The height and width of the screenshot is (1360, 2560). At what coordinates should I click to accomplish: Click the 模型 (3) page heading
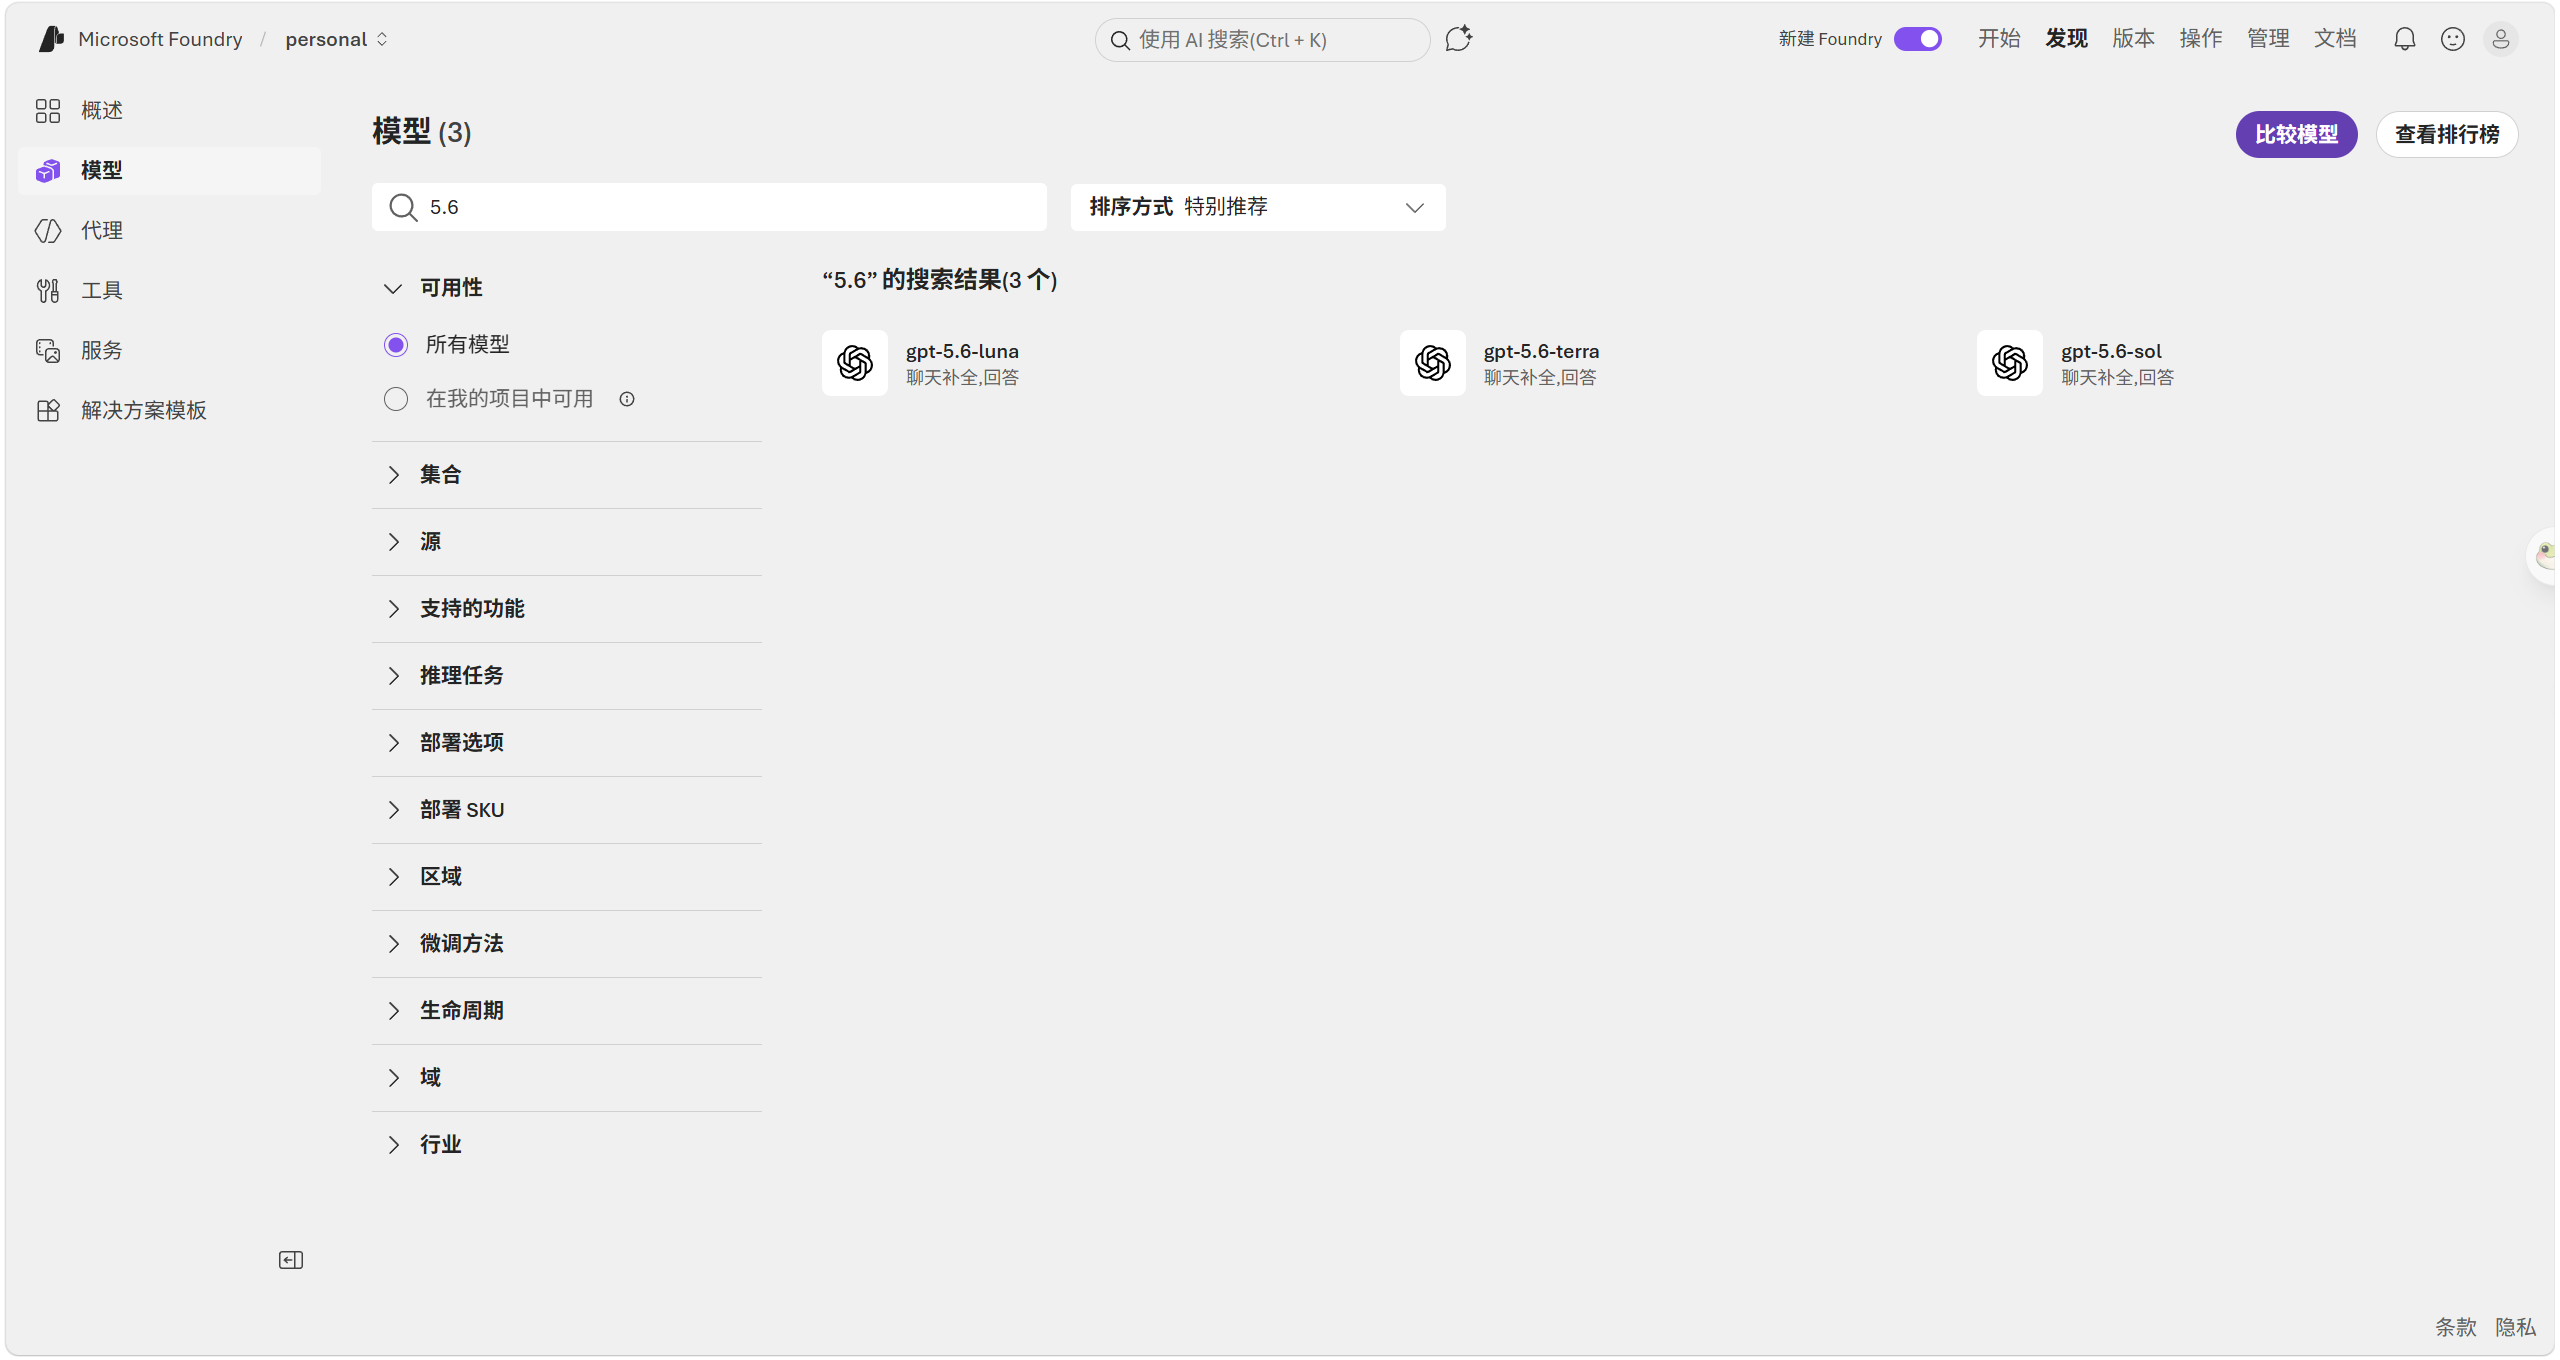tap(421, 132)
